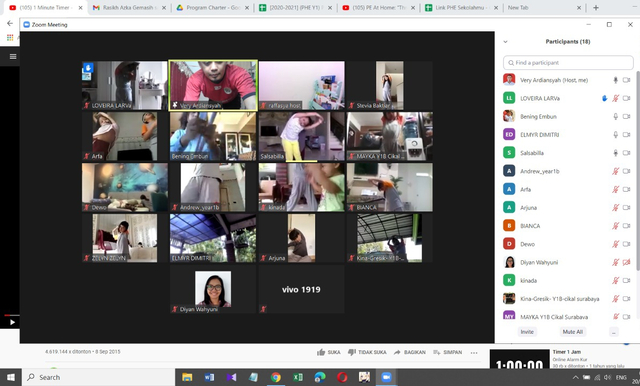The width and height of the screenshot is (640, 386).
Task: Switch to Link PHE Sekolahmu tab
Action: pyautogui.click(x=461, y=8)
